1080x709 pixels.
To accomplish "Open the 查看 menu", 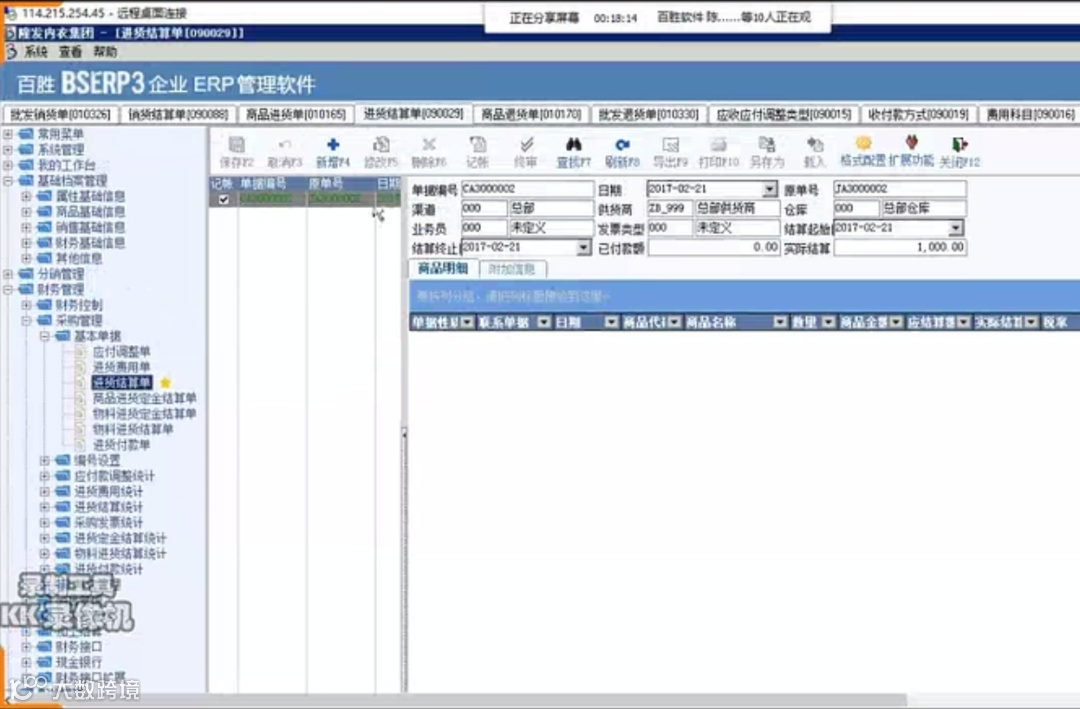I will [70, 52].
